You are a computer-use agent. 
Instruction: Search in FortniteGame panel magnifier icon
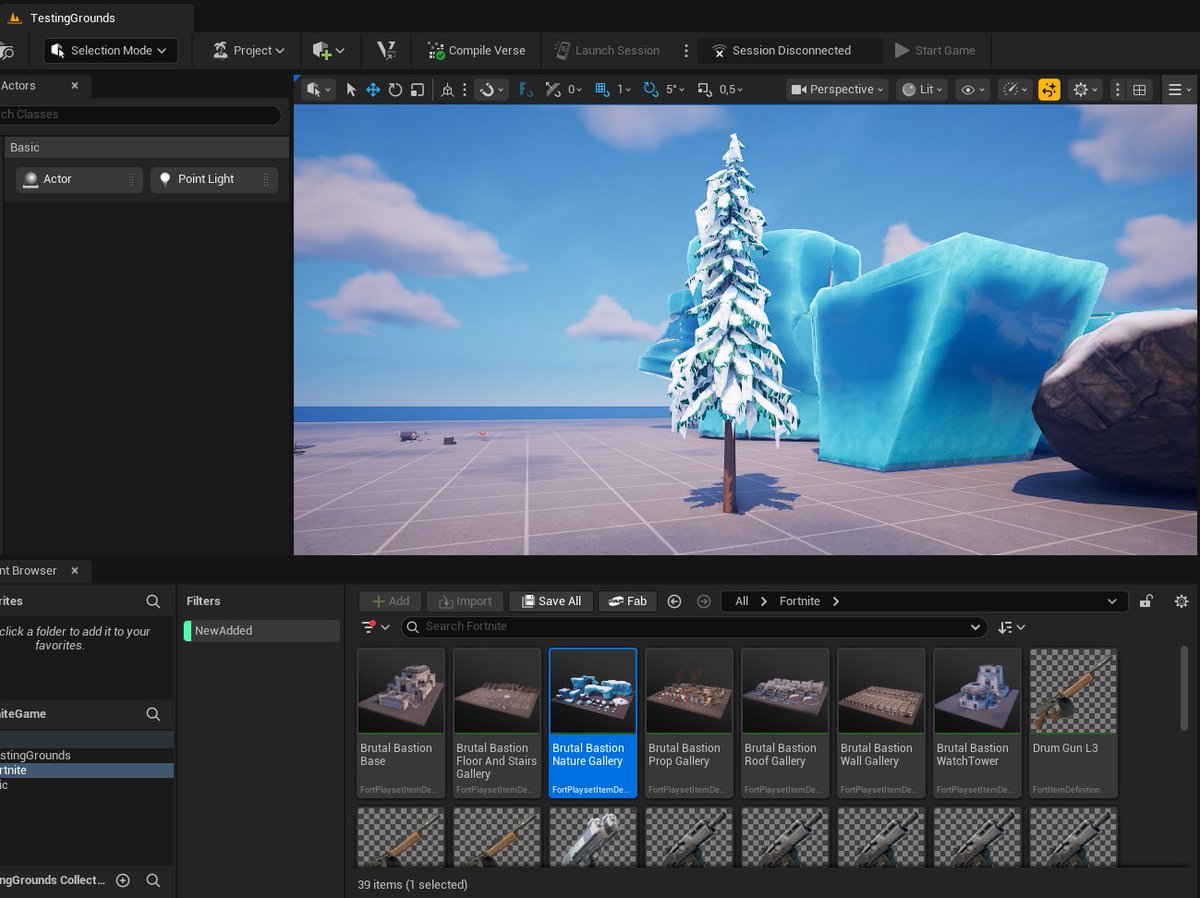pos(153,714)
